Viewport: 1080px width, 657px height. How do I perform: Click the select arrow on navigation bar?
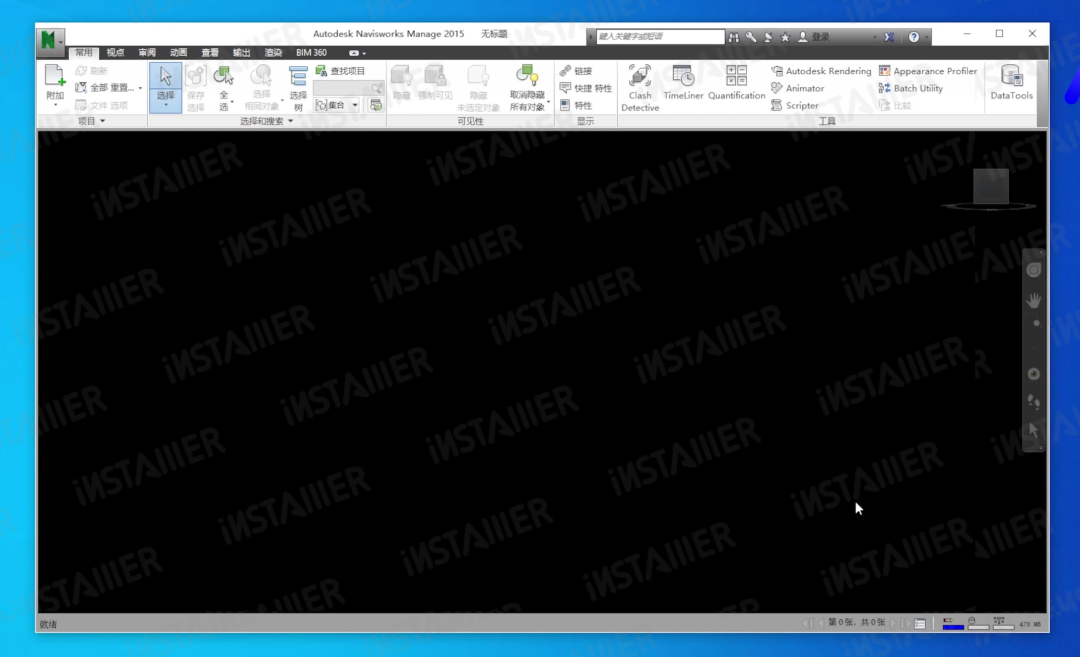point(1034,430)
